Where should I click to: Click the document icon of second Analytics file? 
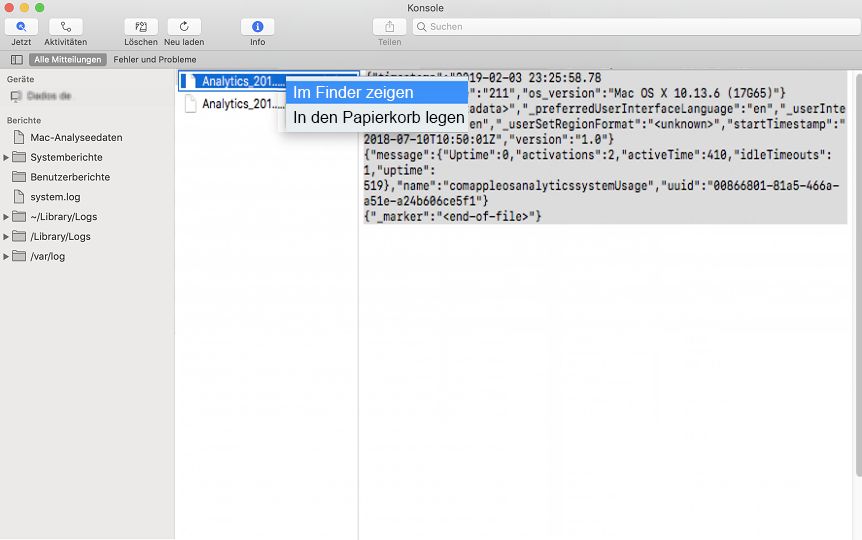tap(190, 103)
